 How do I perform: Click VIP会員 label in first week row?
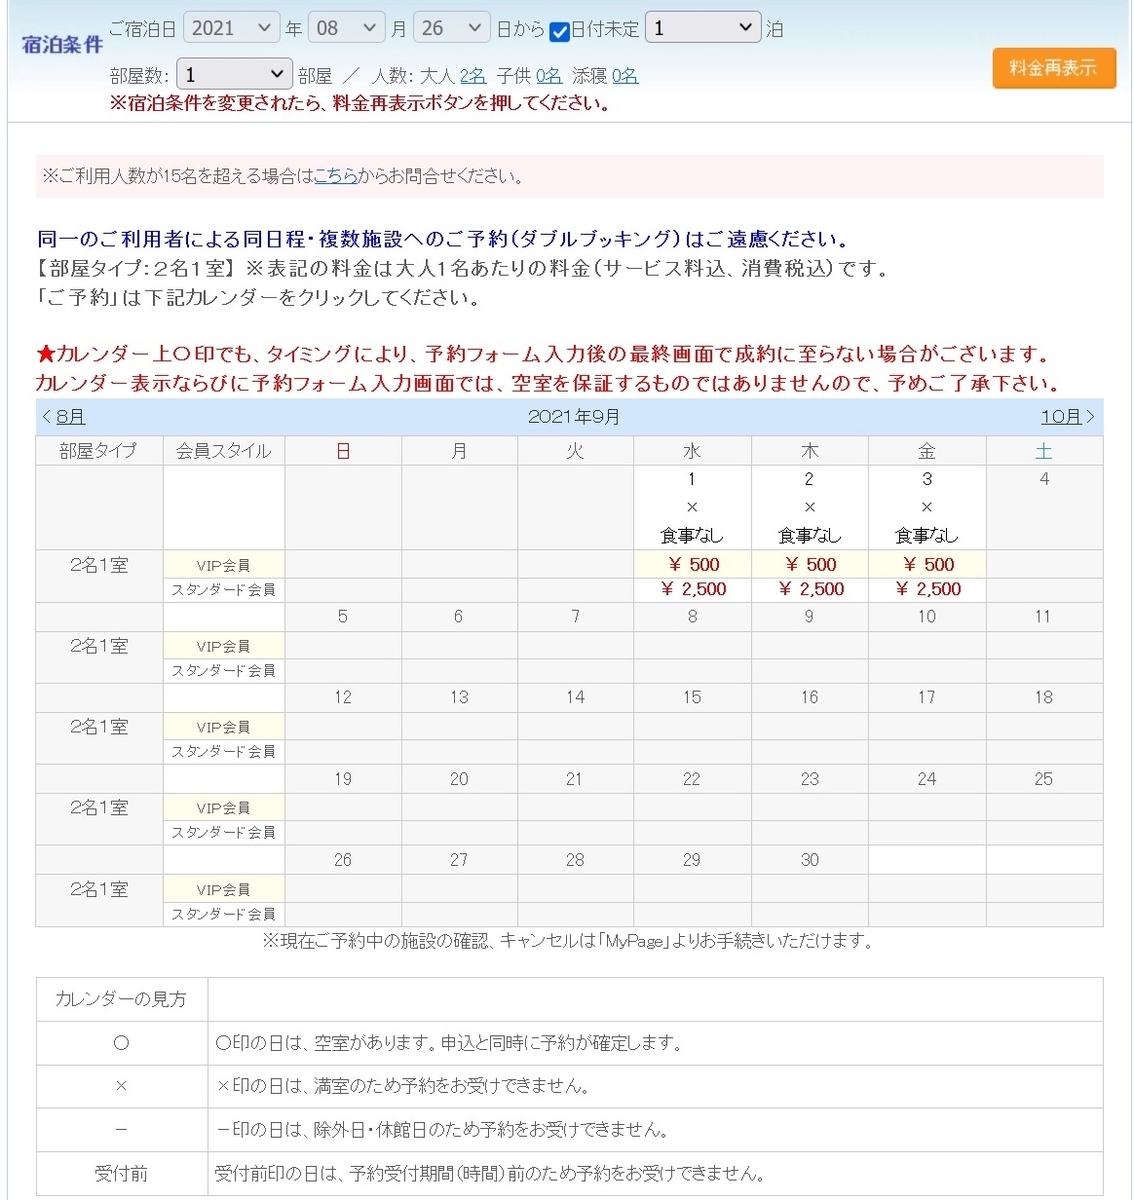(x=223, y=565)
